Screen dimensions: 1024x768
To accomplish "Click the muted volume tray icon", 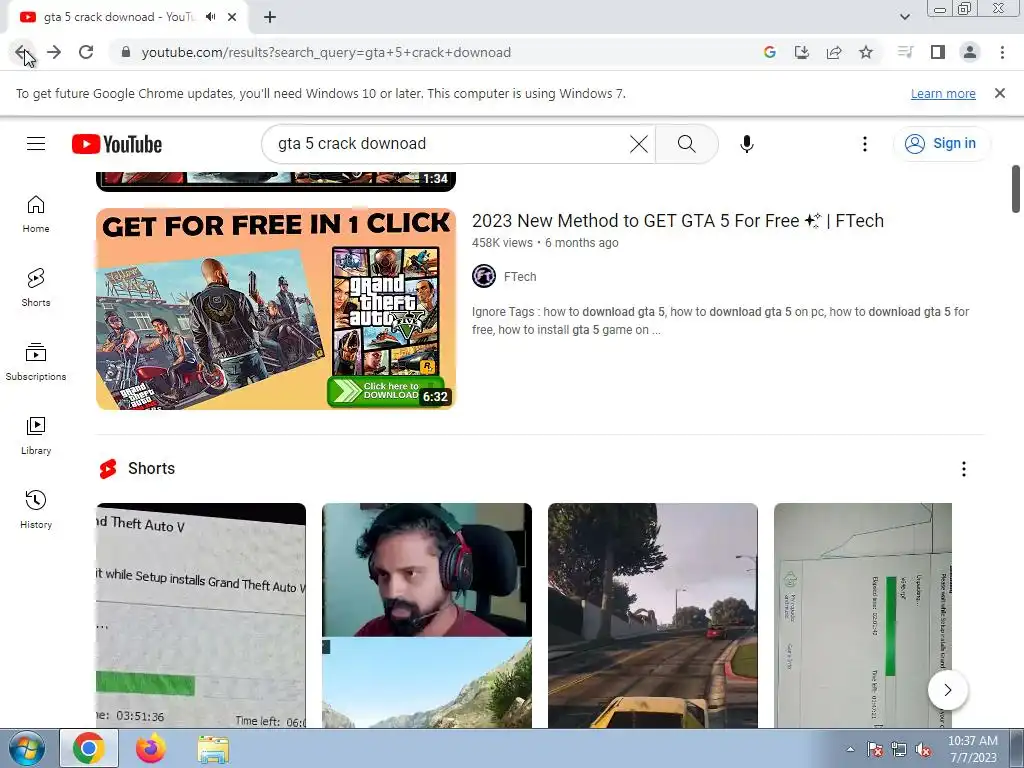I will click(x=923, y=750).
